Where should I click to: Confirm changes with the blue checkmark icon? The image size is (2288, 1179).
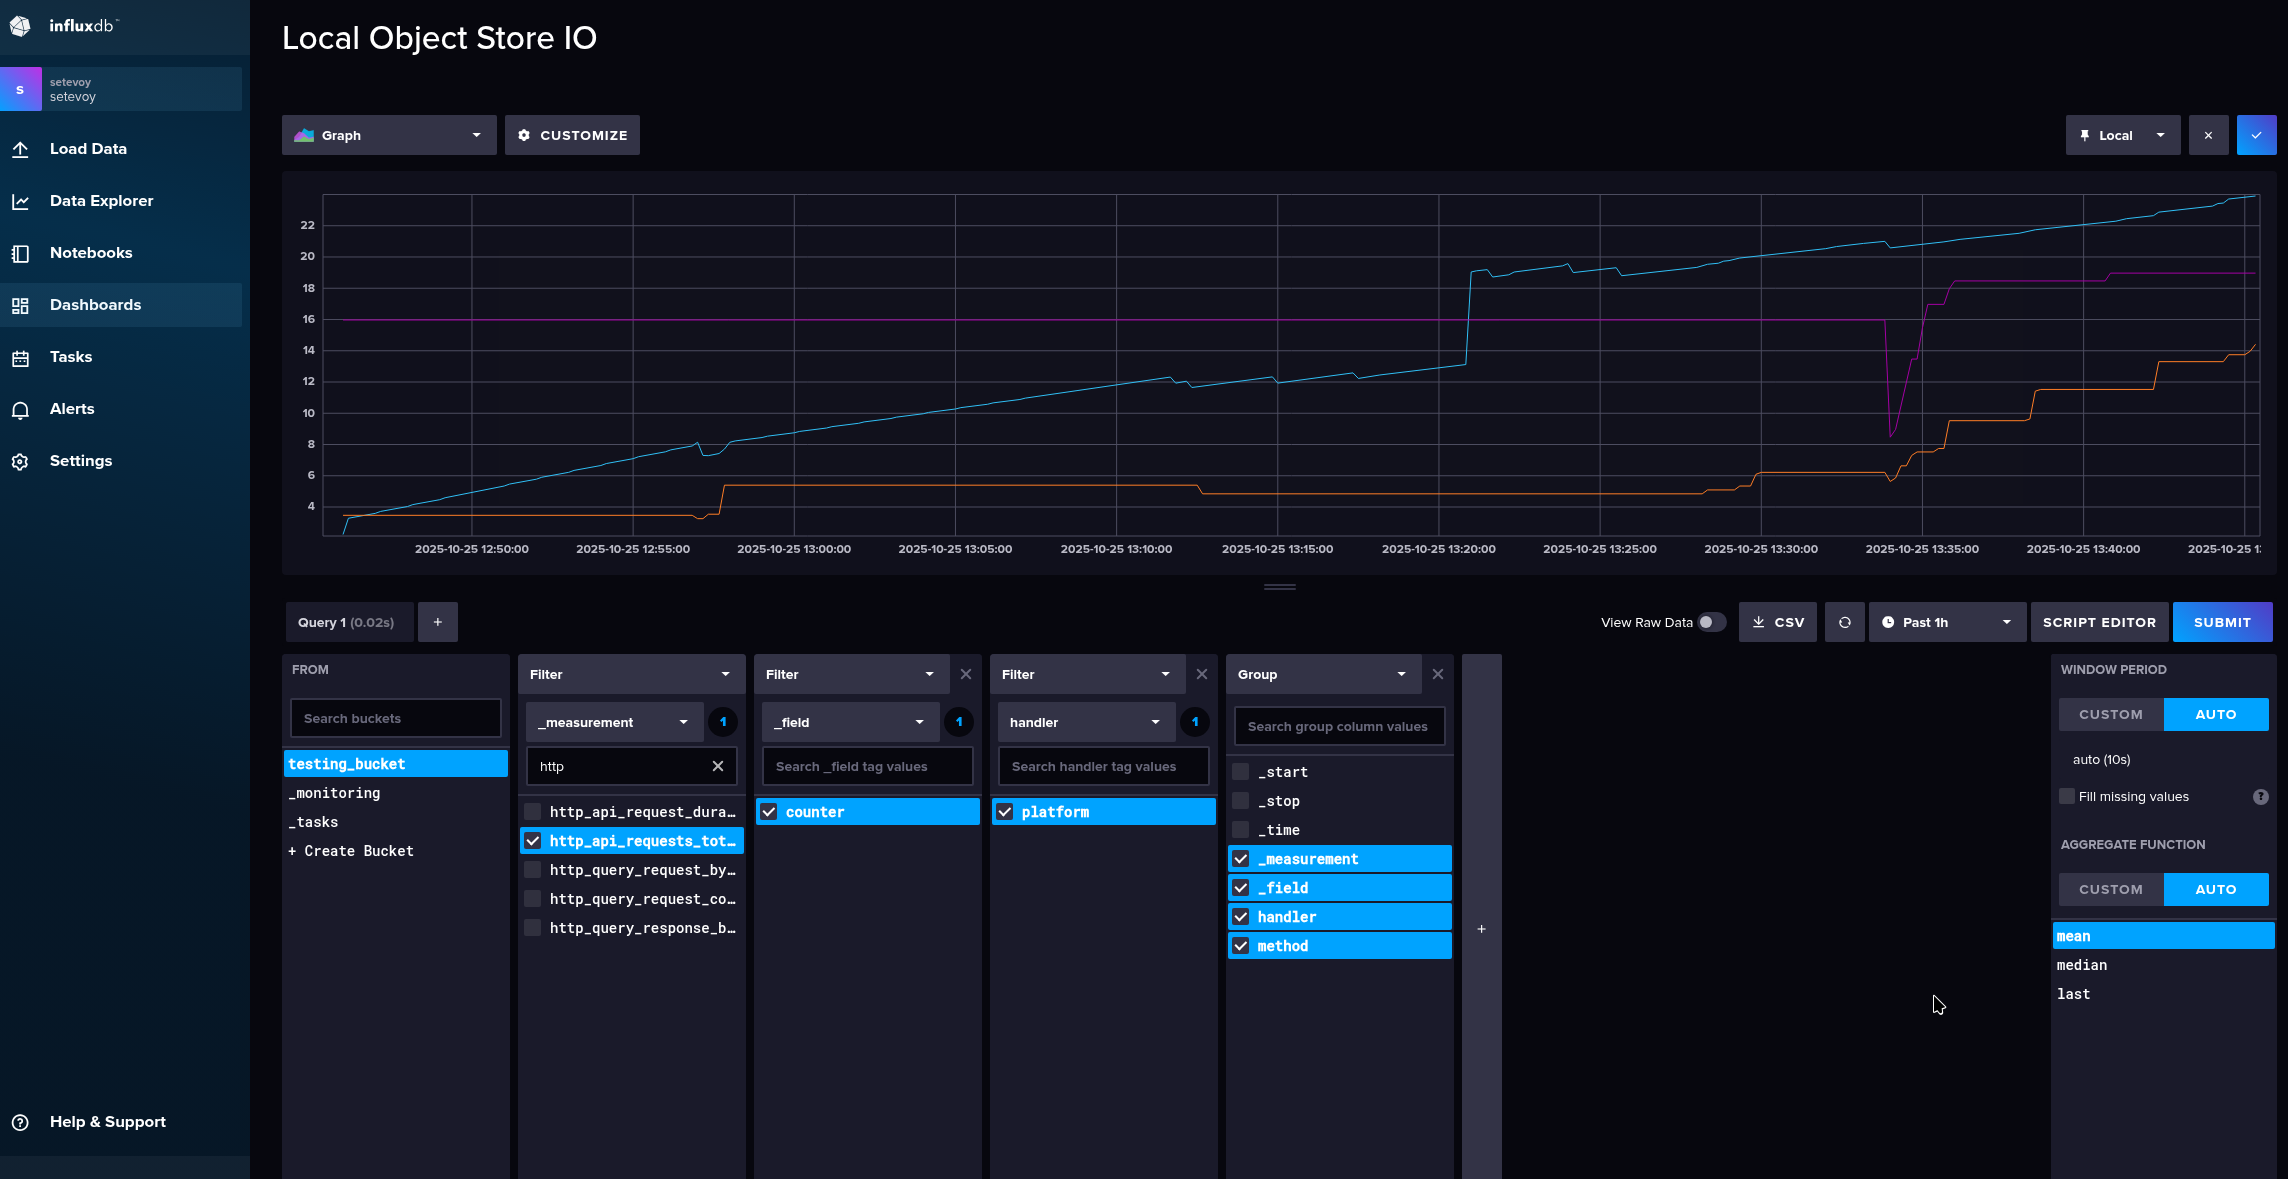pos(2256,135)
